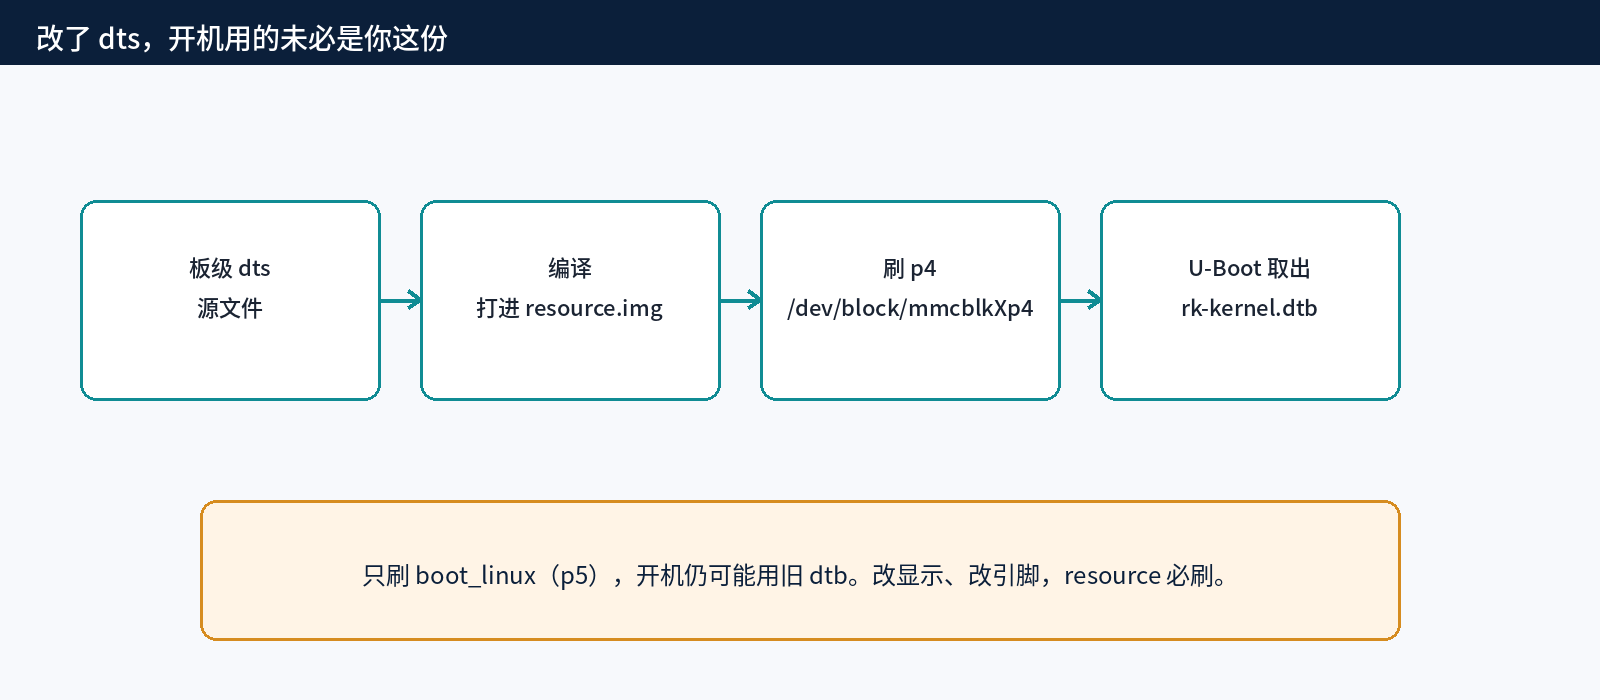Image resolution: width=1600 pixels, height=700 pixels.
Task: Click the text 'rk-kernel.dtb'
Action: [x=1249, y=308]
